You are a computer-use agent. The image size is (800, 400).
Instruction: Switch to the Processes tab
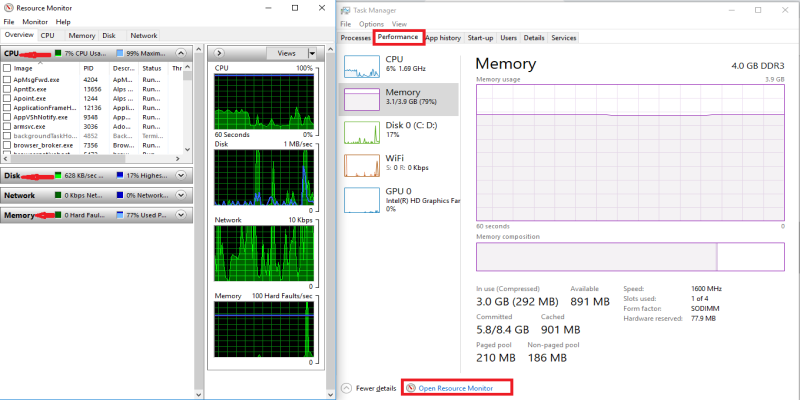356,38
